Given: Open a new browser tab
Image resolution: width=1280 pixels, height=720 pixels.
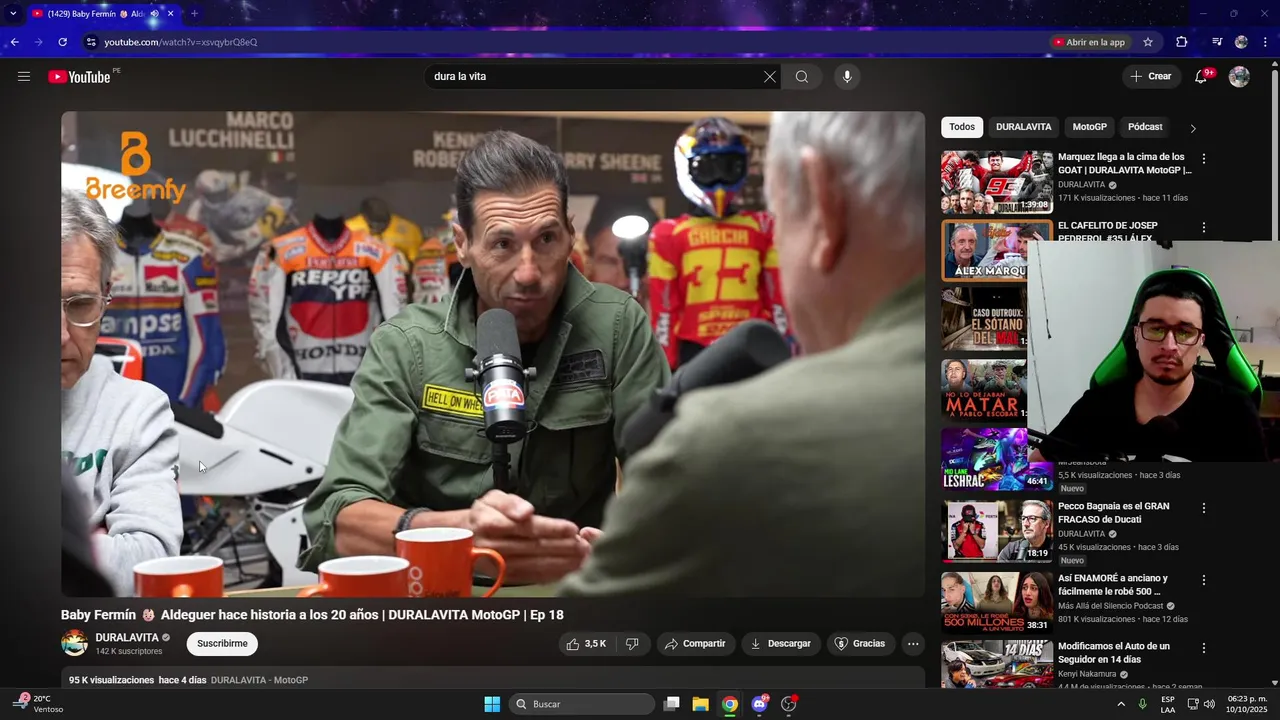Looking at the screenshot, I should [194, 14].
